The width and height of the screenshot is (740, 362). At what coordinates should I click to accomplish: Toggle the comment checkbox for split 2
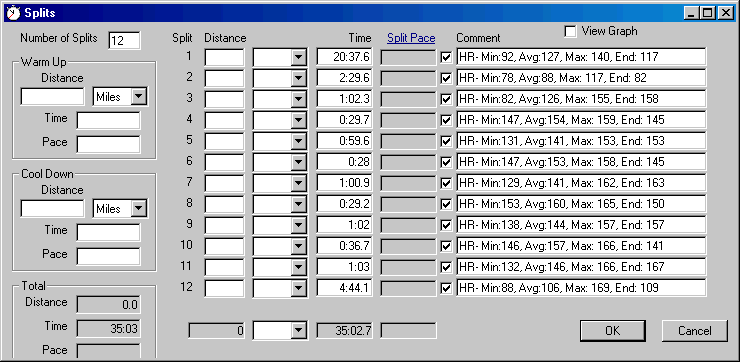tap(446, 78)
